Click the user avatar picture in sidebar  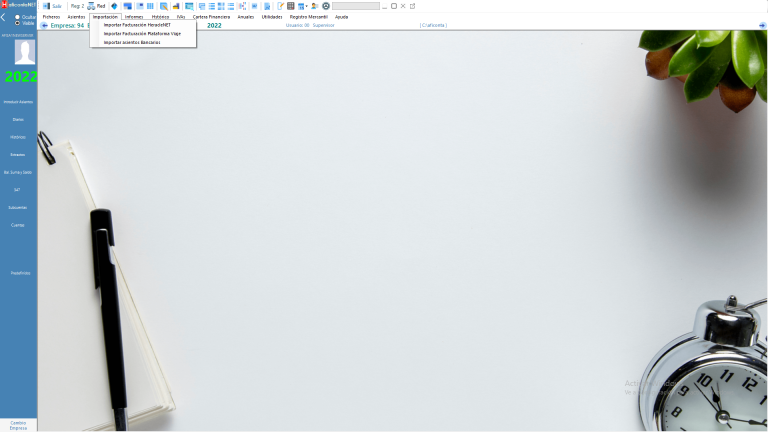click(24, 52)
